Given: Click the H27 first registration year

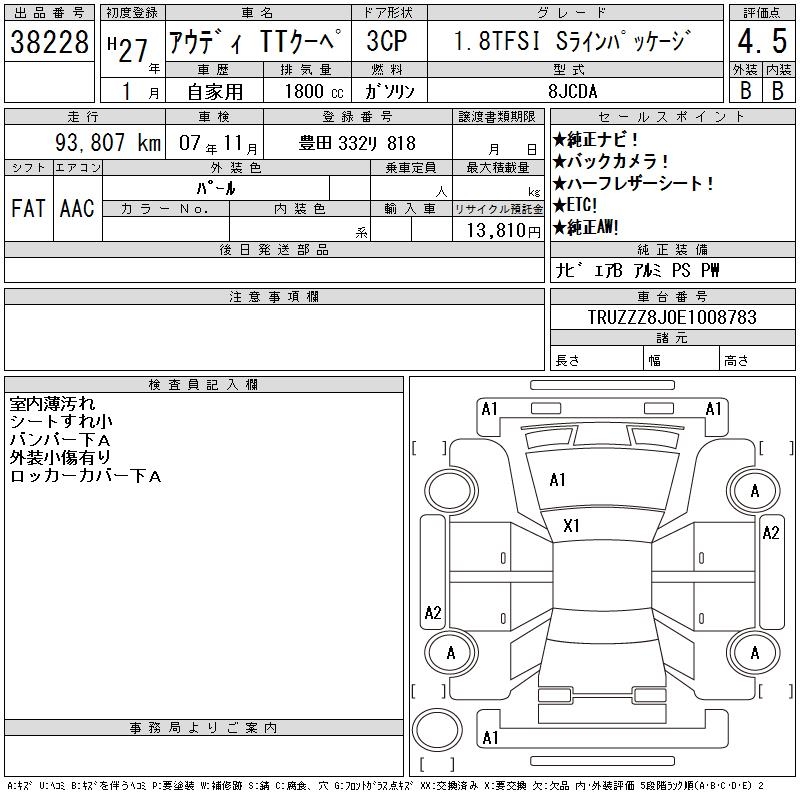Looking at the screenshot, I should pyautogui.click(x=128, y=50).
